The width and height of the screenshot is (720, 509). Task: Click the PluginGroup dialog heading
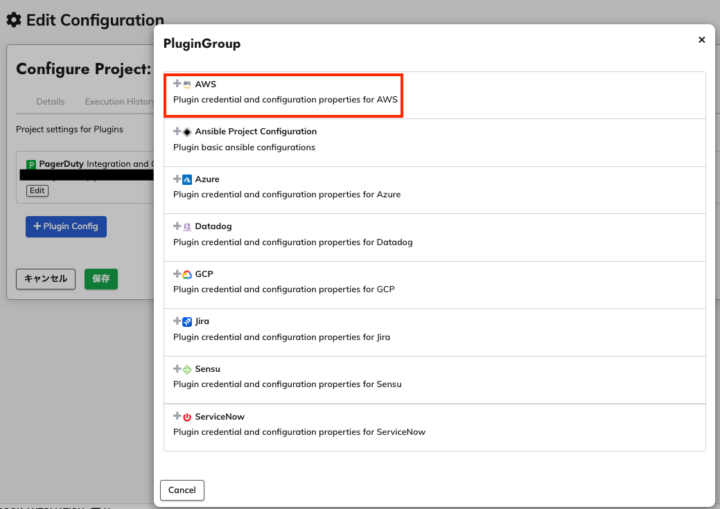click(202, 44)
